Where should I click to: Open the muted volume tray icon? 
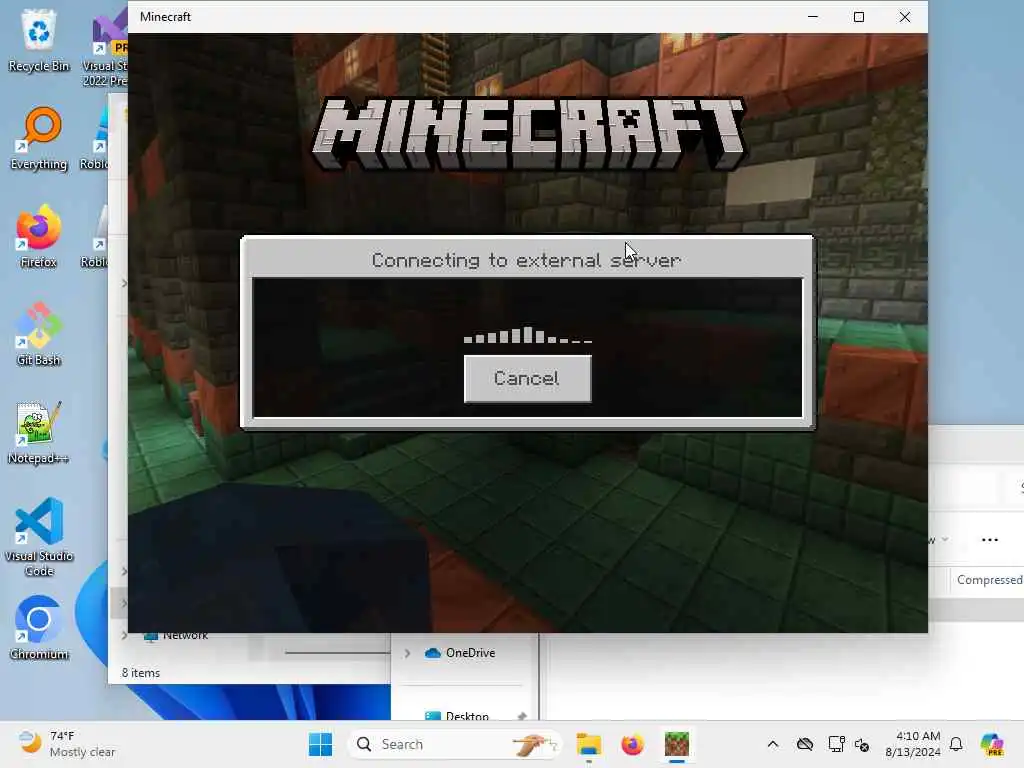[x=862, y=744]
